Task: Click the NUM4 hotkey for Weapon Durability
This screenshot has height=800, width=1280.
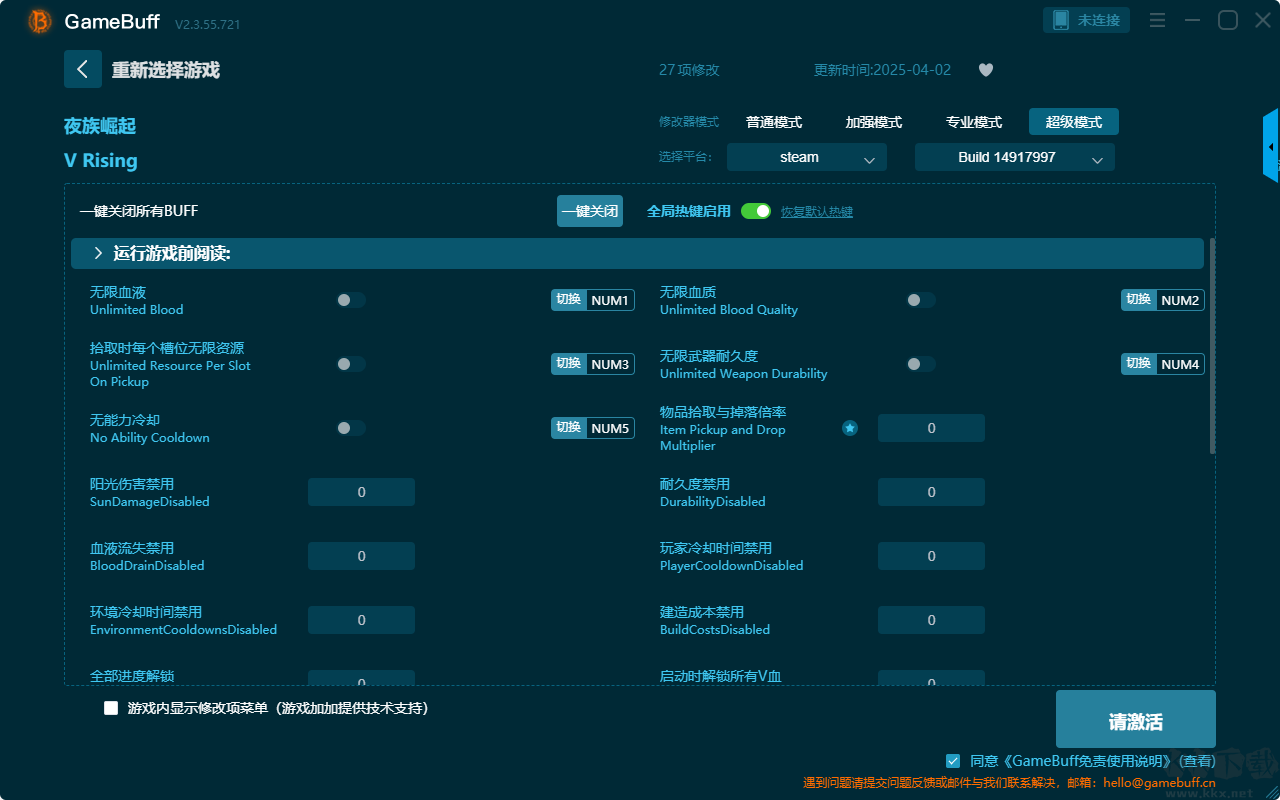Action: (1163, 364)
